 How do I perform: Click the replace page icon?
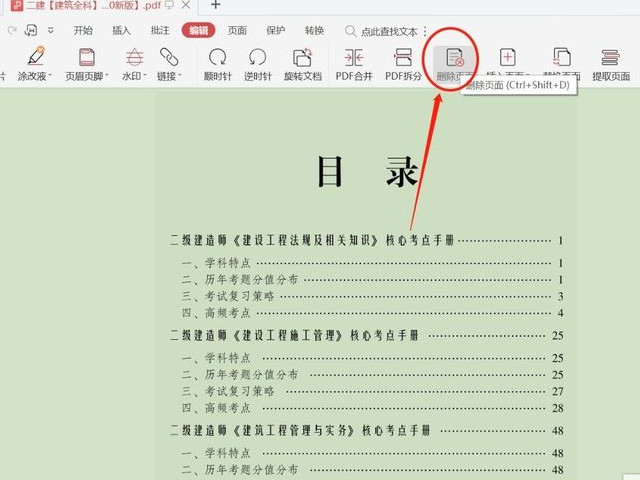coord(562,57)
